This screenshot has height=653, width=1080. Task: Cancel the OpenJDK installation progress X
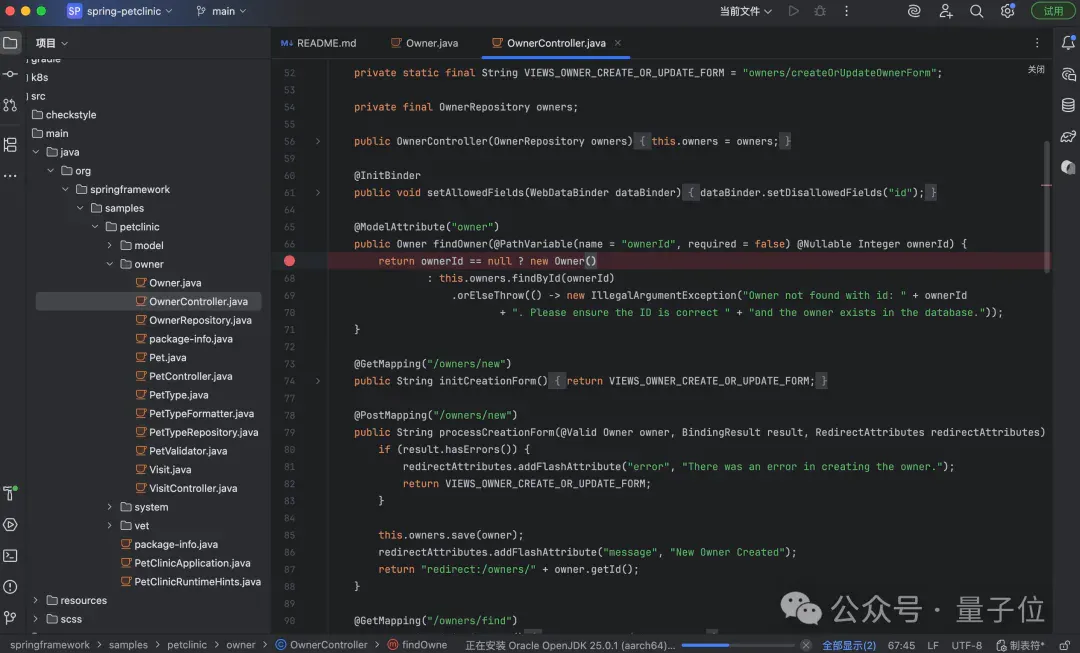click(806, 645)
